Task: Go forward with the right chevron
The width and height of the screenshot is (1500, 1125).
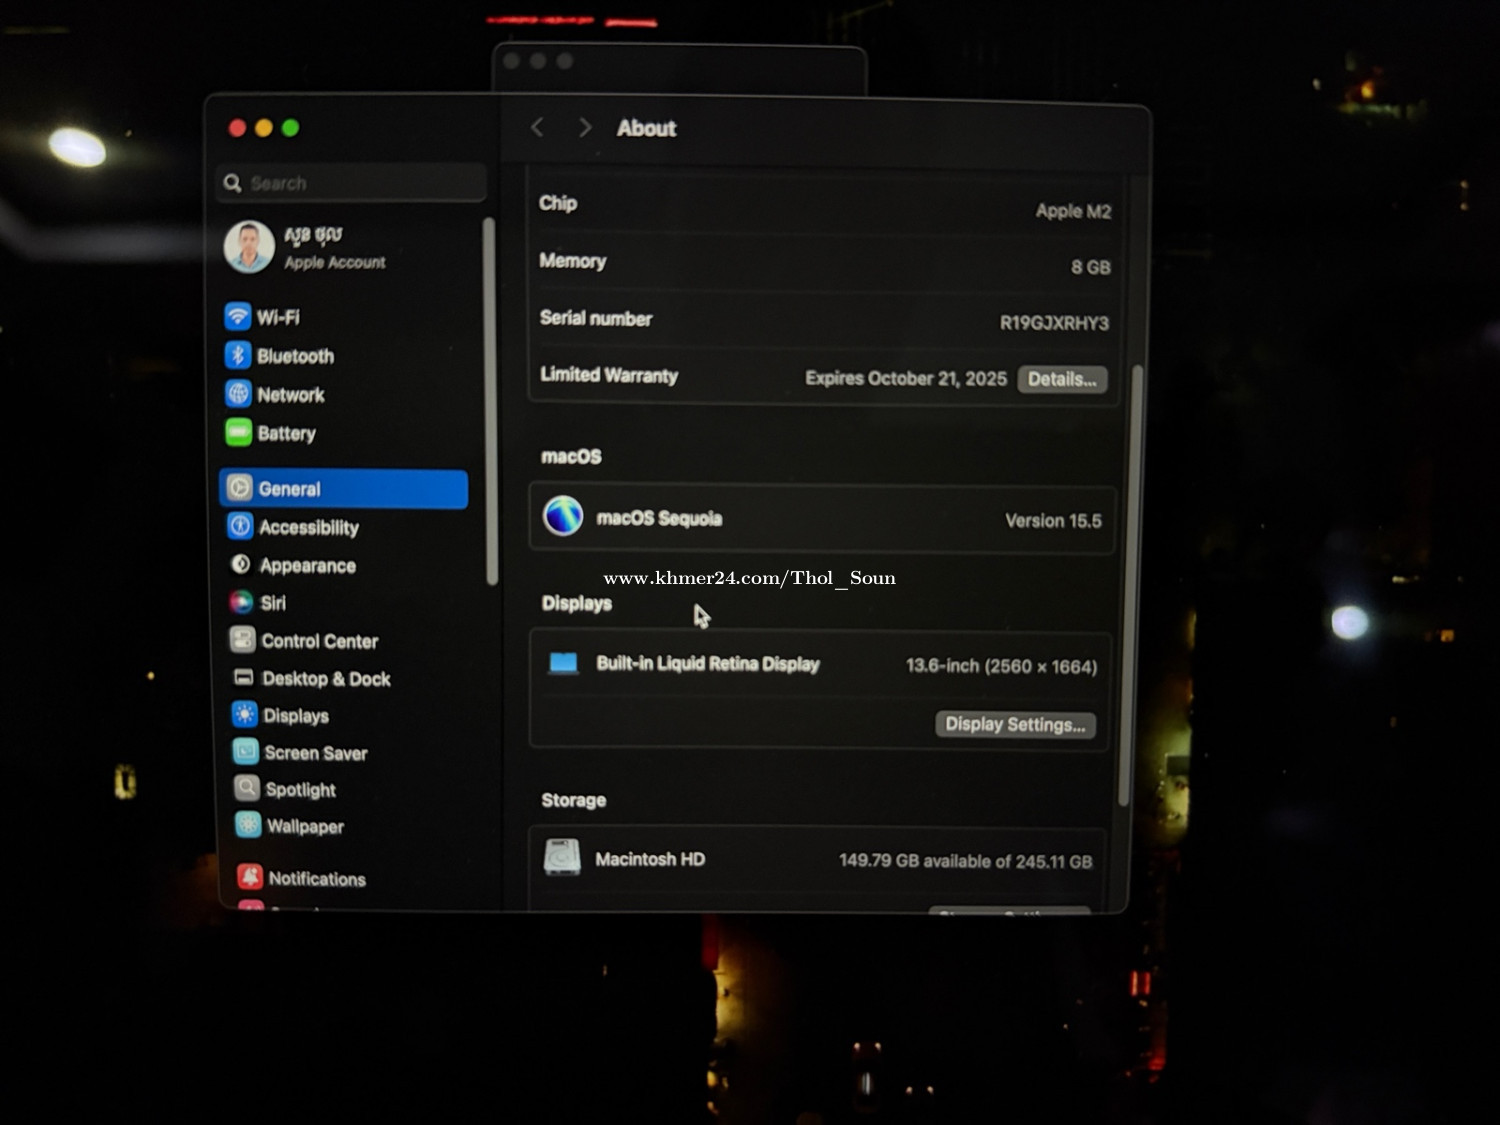Action: click(x=585, y=128)
